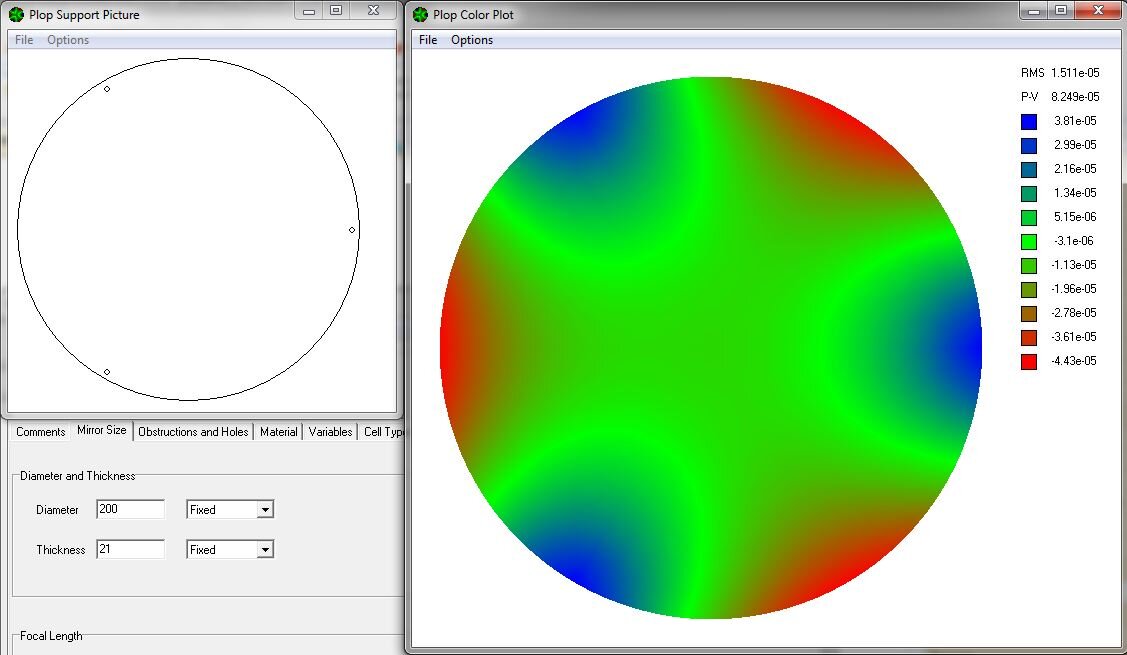Minimize the Plop Support Picture window

pos(308,10)
